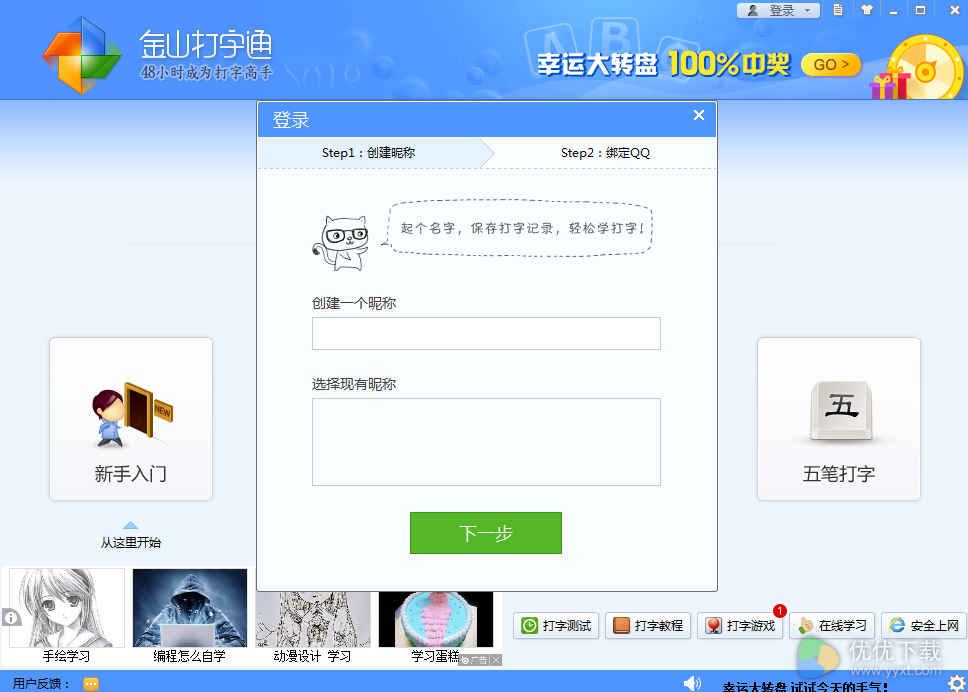Image resolution: width=968 pixels, height=692 pixels.
Task: Minimize the Kingsoft Typing window
Action: click(893, 10)
